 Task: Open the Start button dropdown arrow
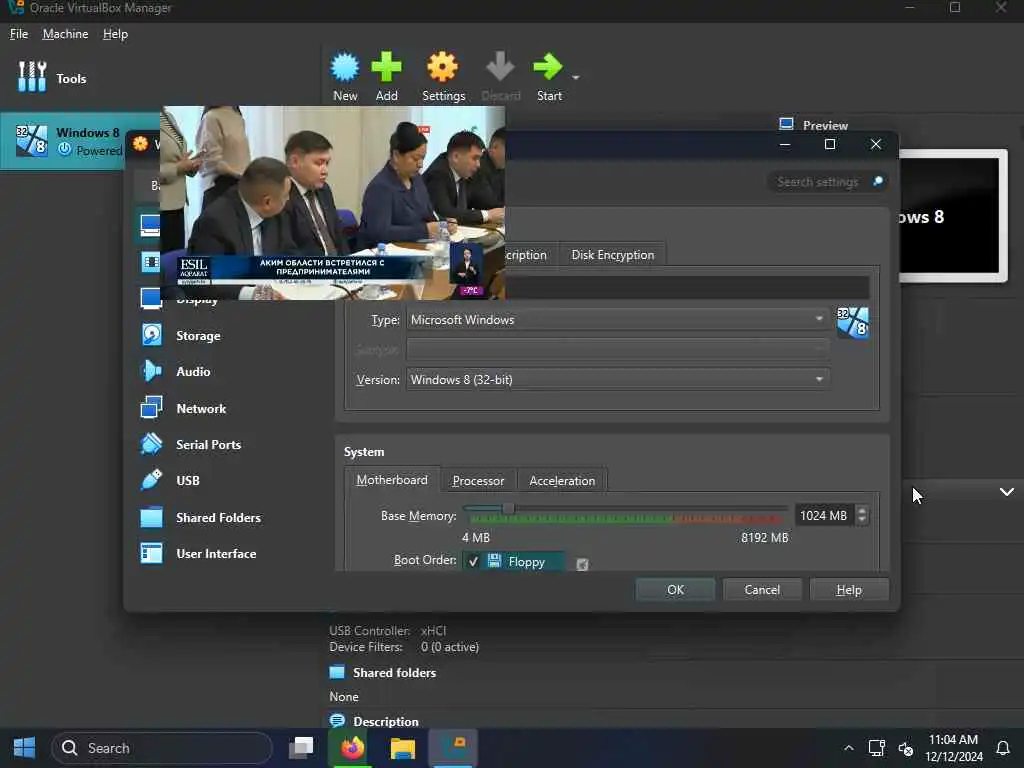575,77
